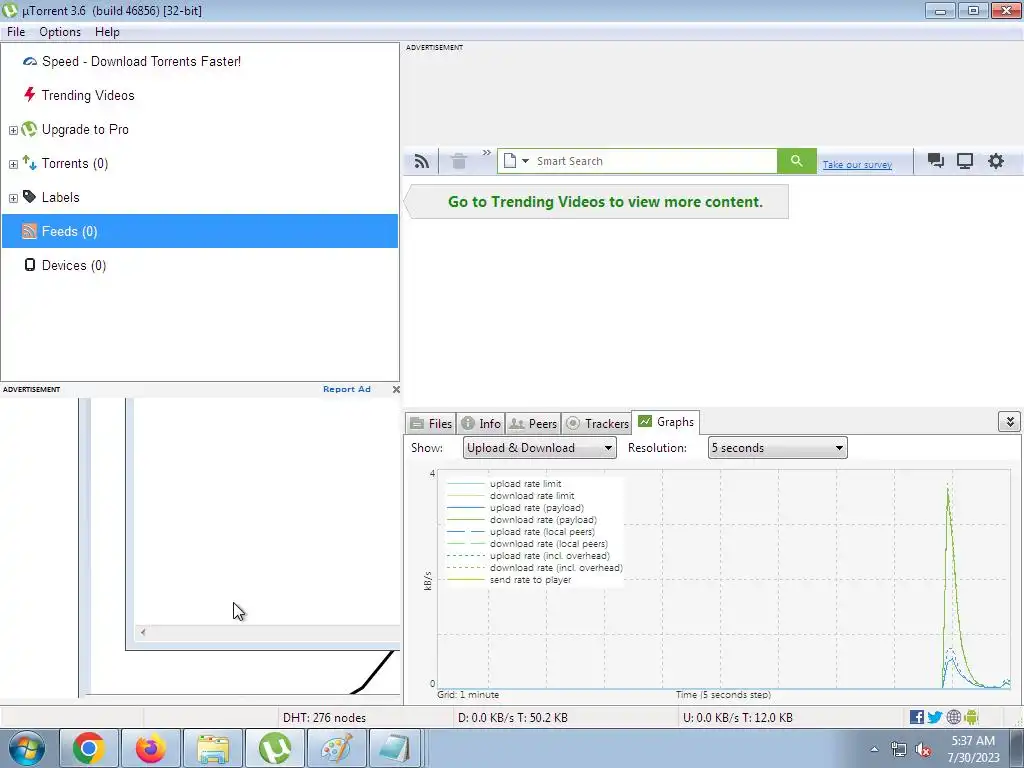The image size is (1024, 768).
Task: Select the Graphs tab
Action: [x=665, y=422]
